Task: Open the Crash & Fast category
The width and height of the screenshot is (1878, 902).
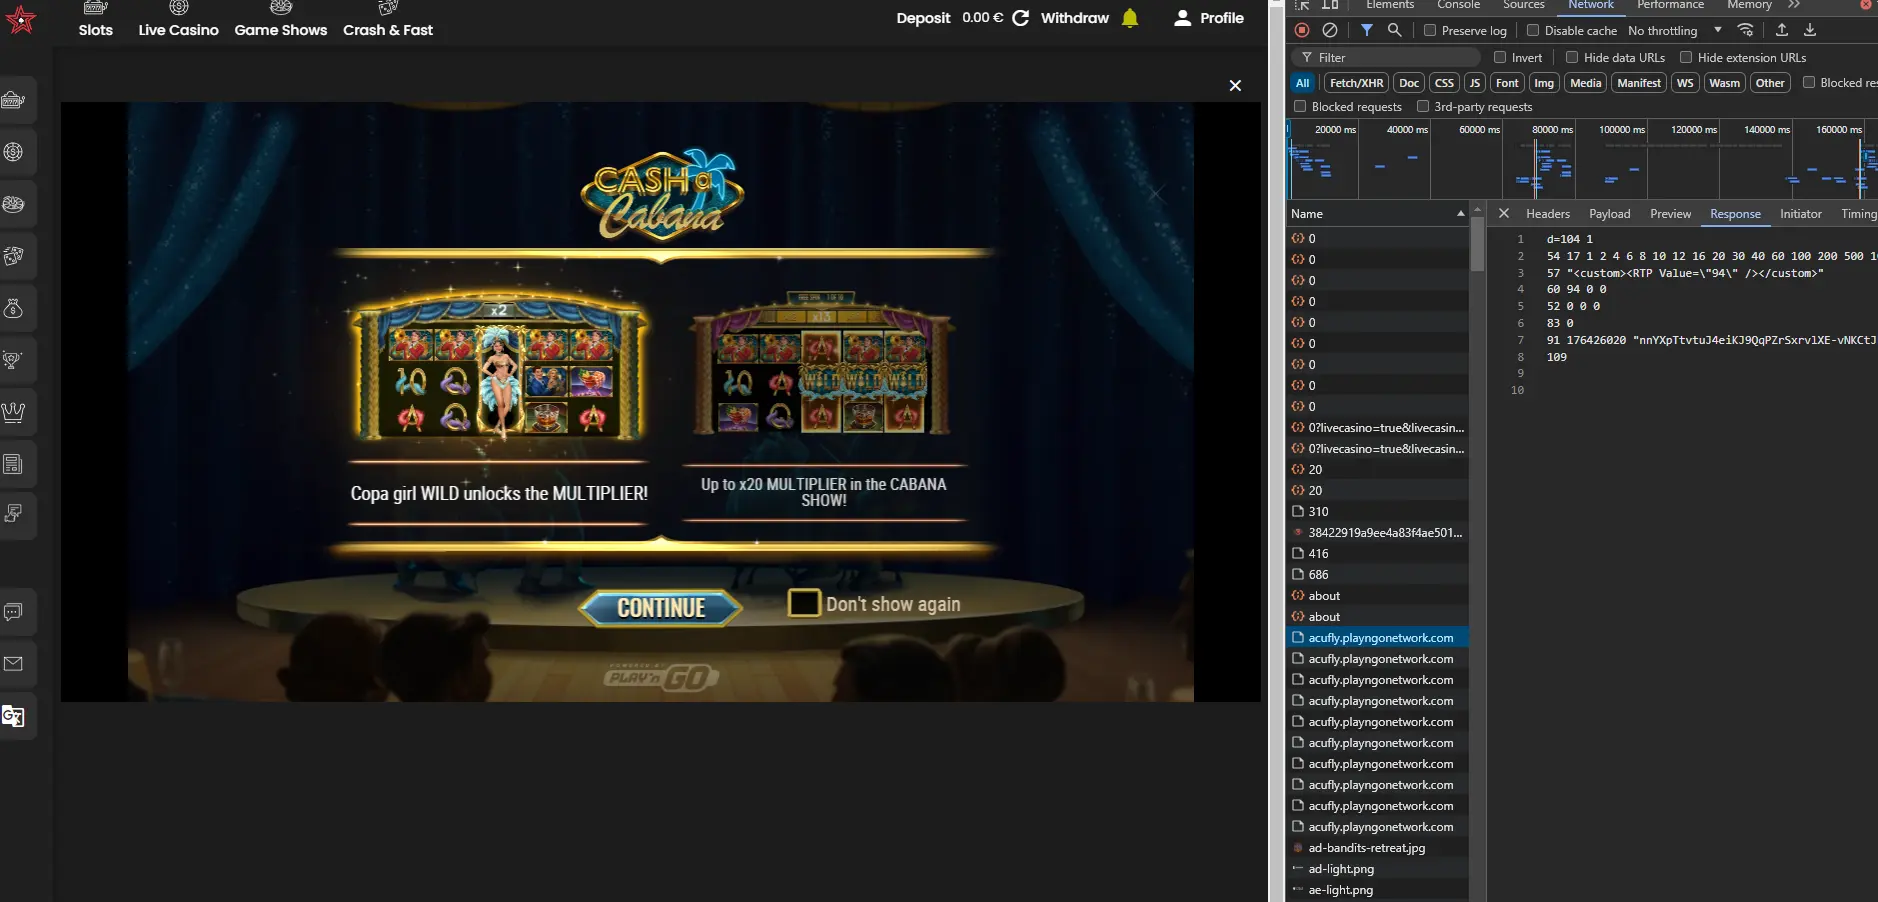Action: pos(388,19)
